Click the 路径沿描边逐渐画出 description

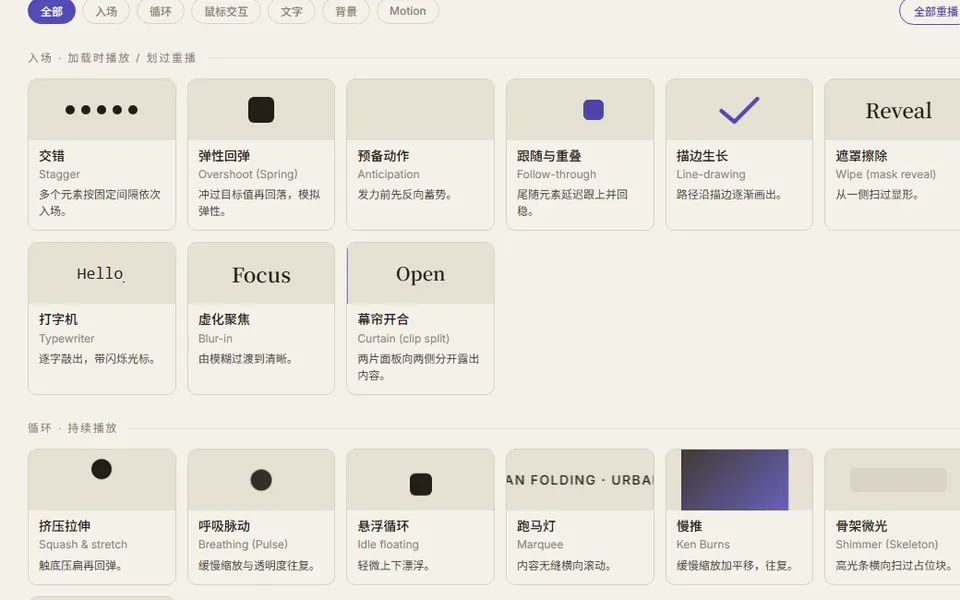729,195
